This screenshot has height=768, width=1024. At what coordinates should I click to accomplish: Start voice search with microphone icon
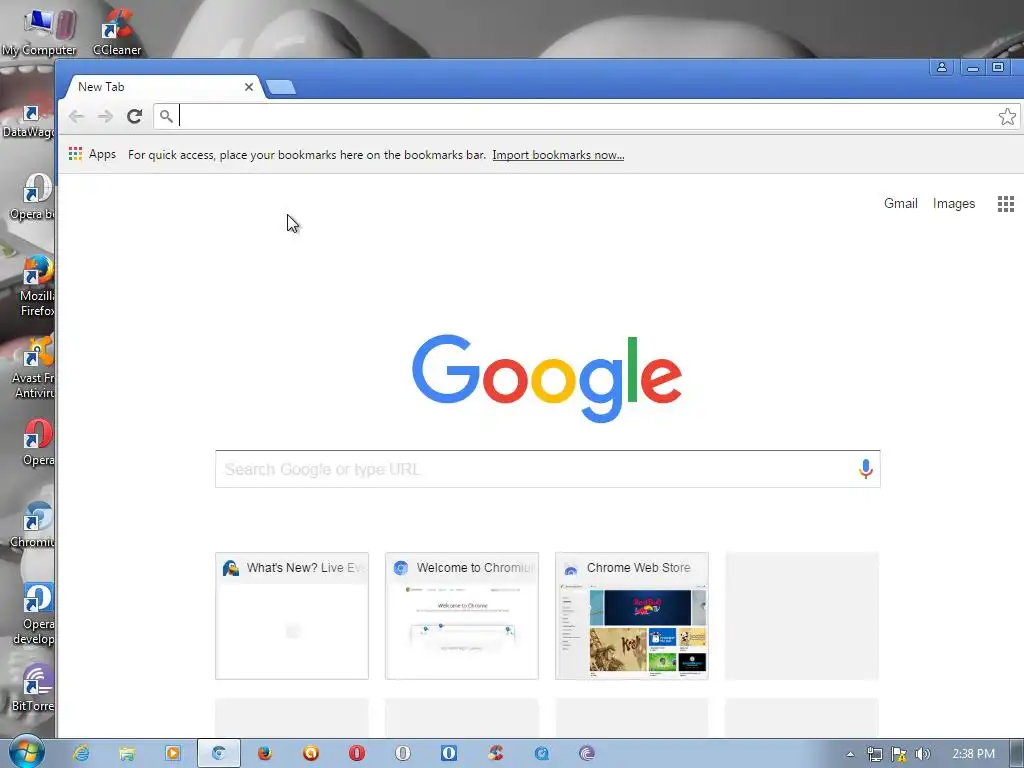click(865, 469)
